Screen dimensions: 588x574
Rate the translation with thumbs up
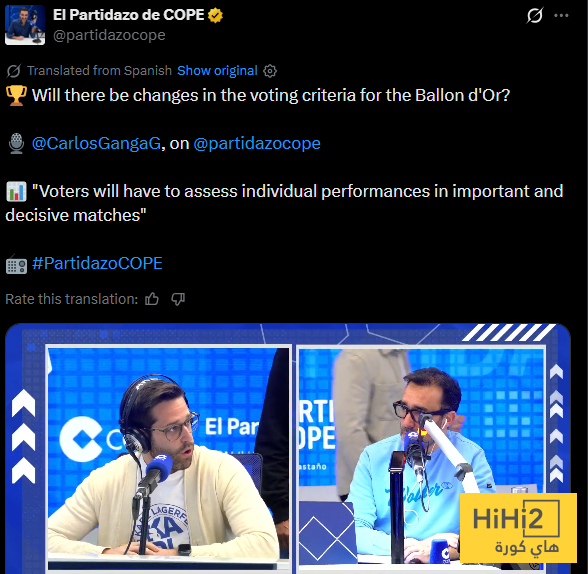pos(152,299)
